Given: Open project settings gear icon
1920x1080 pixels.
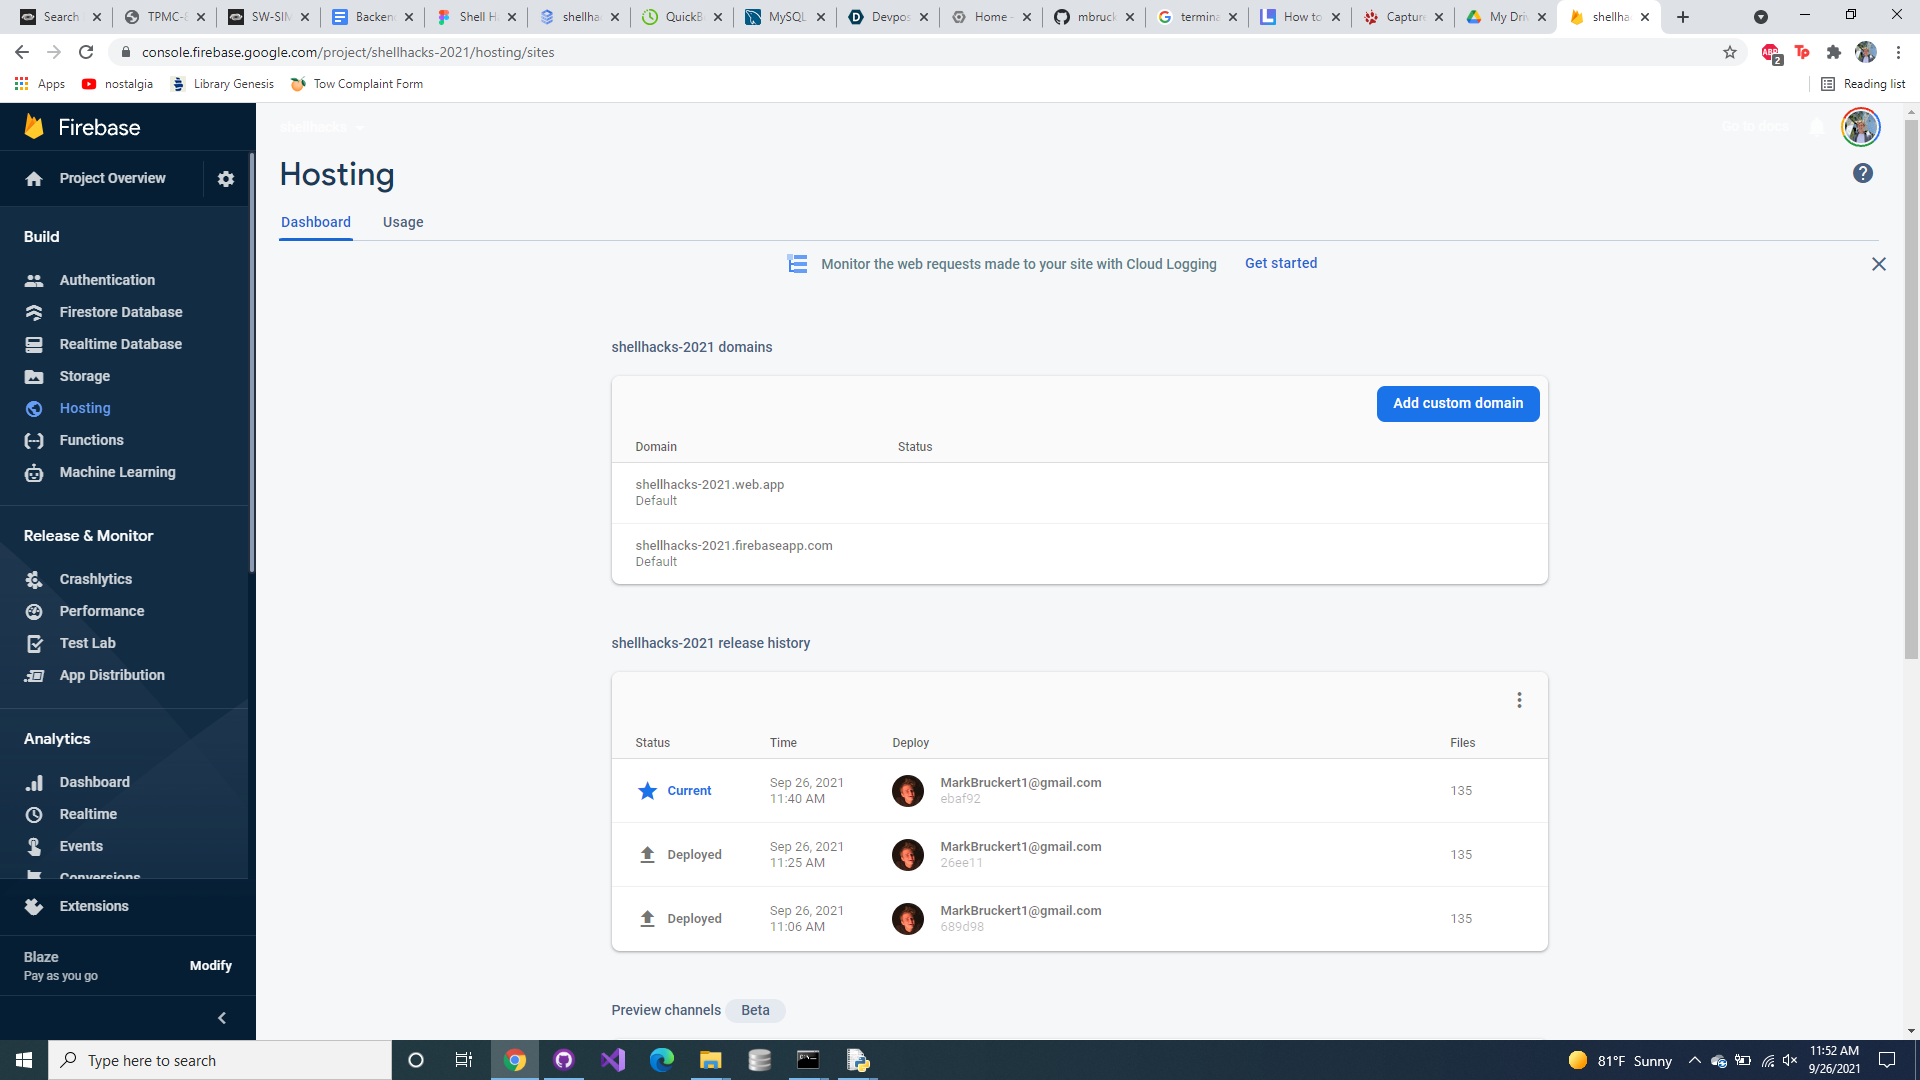Looking at the screenshot, I should point(226,179).
